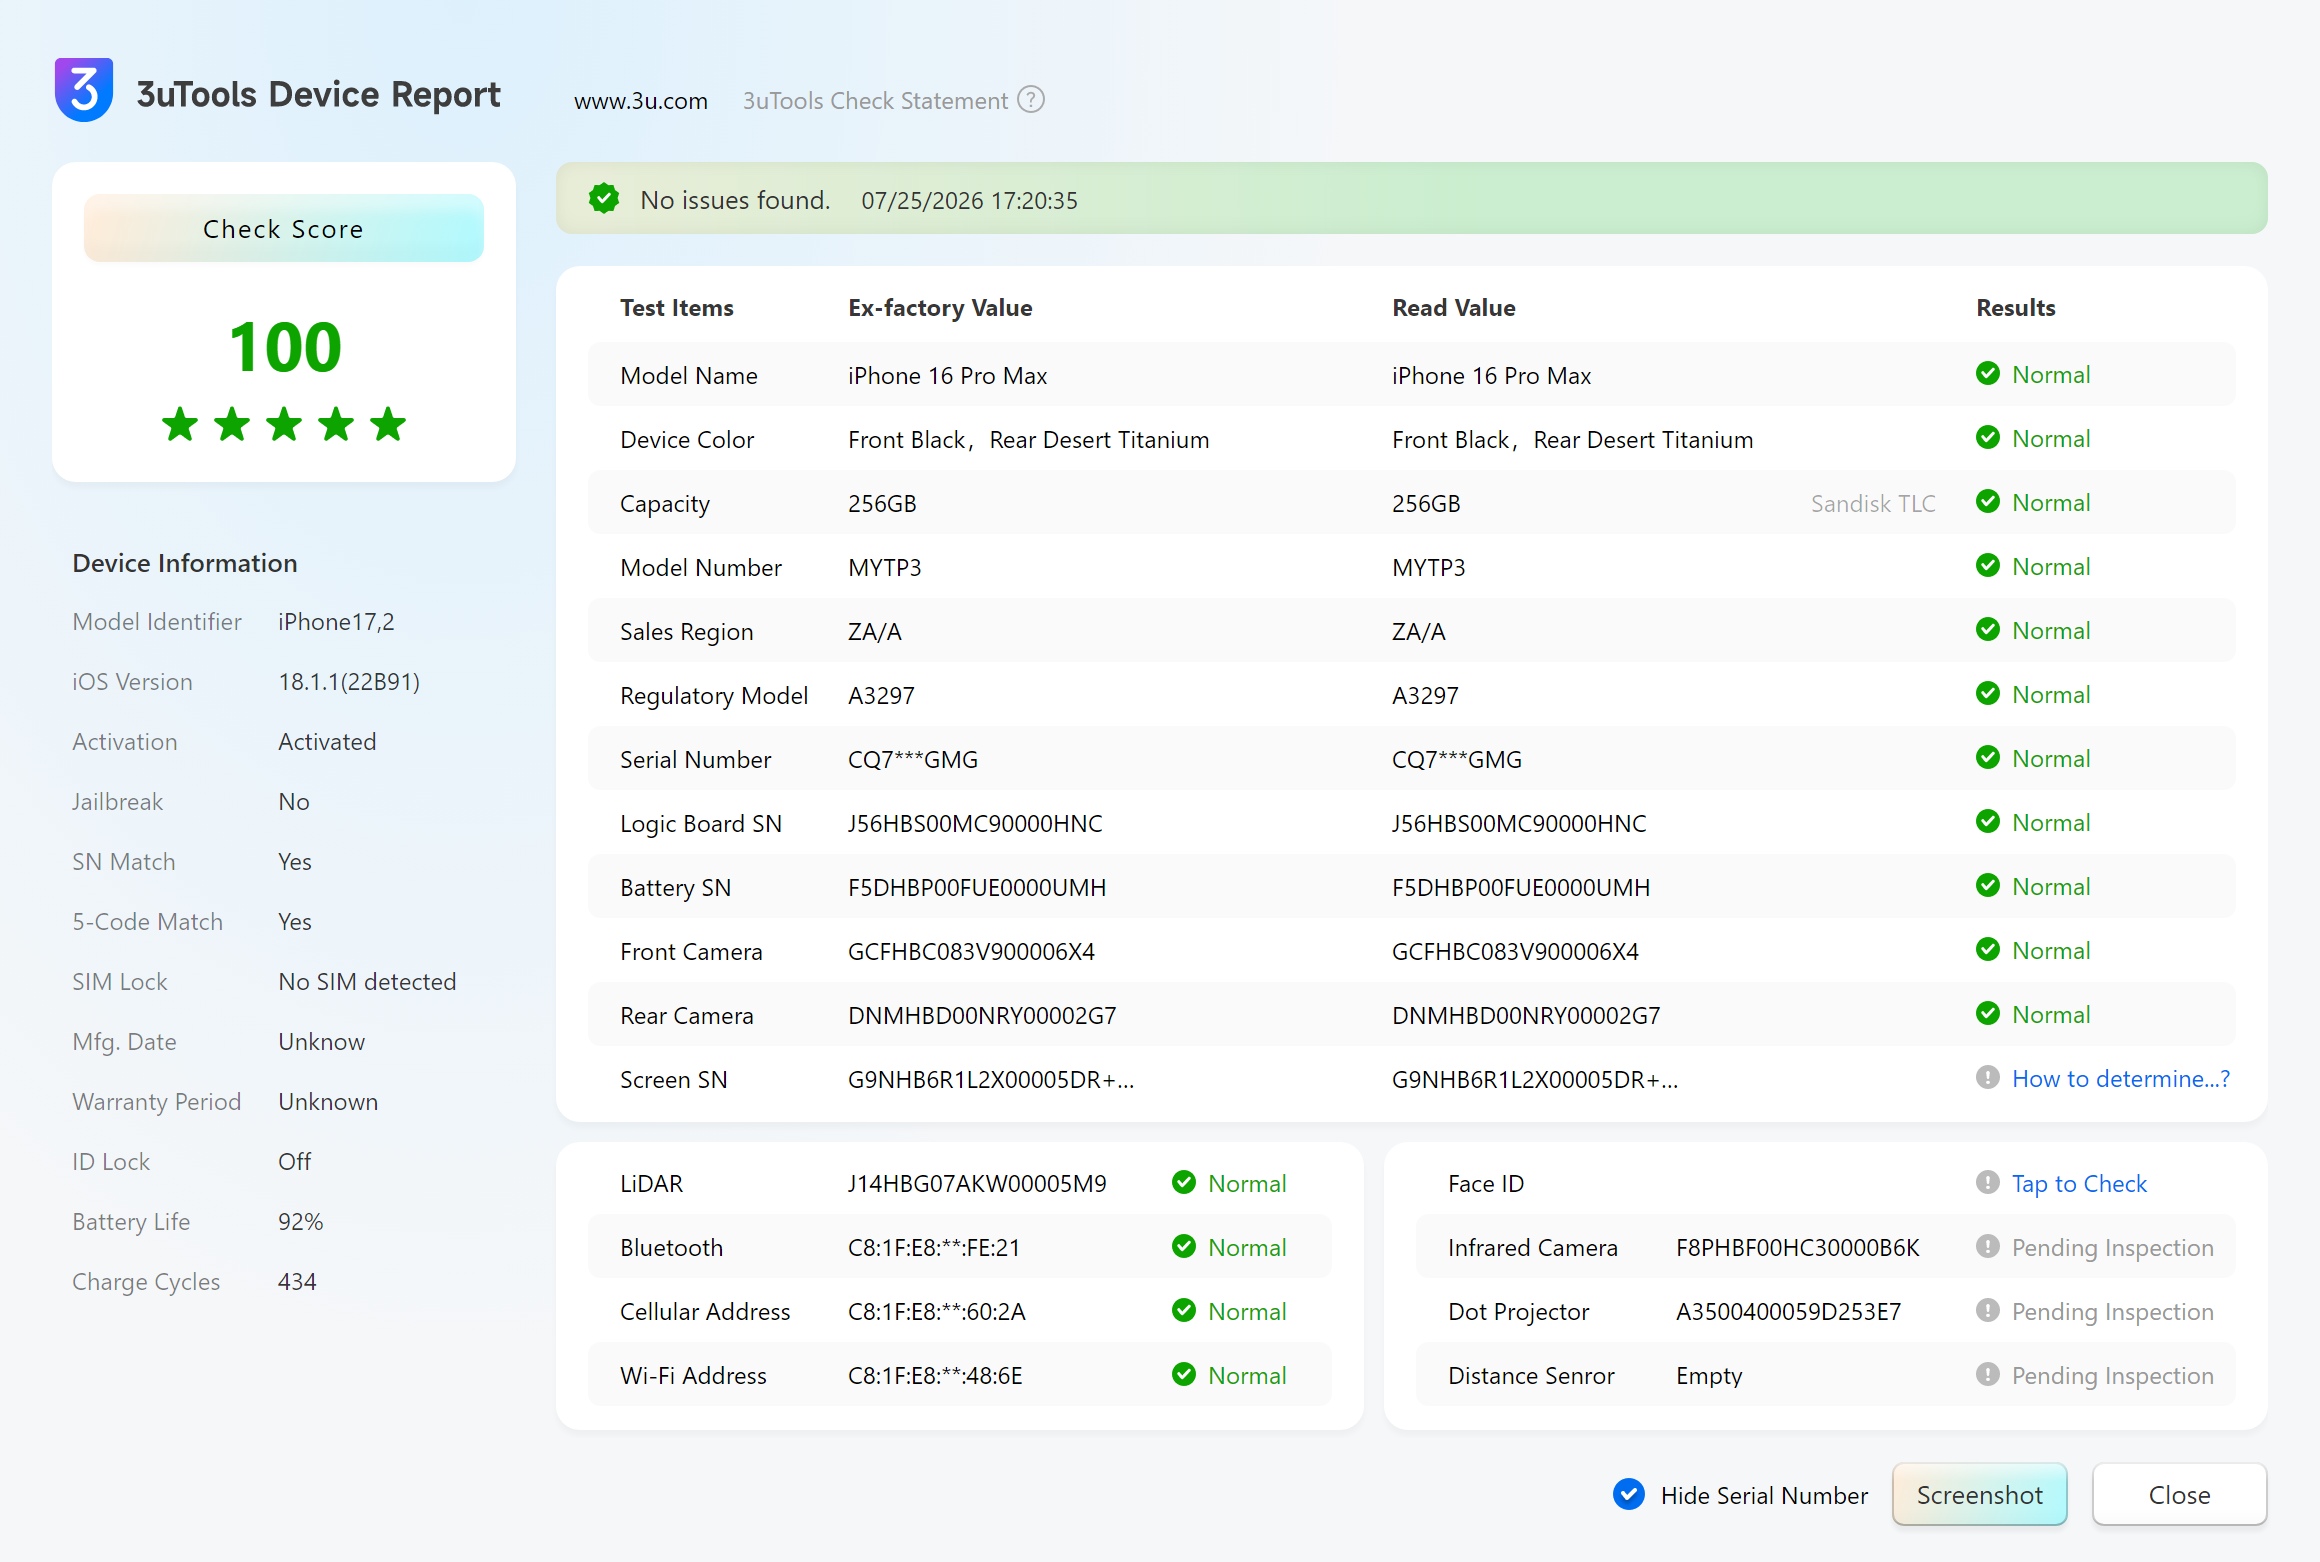Screen dimensions: 2320x1562
Task: Click the green shield icon beside No issues found
Action: point(604,199)
